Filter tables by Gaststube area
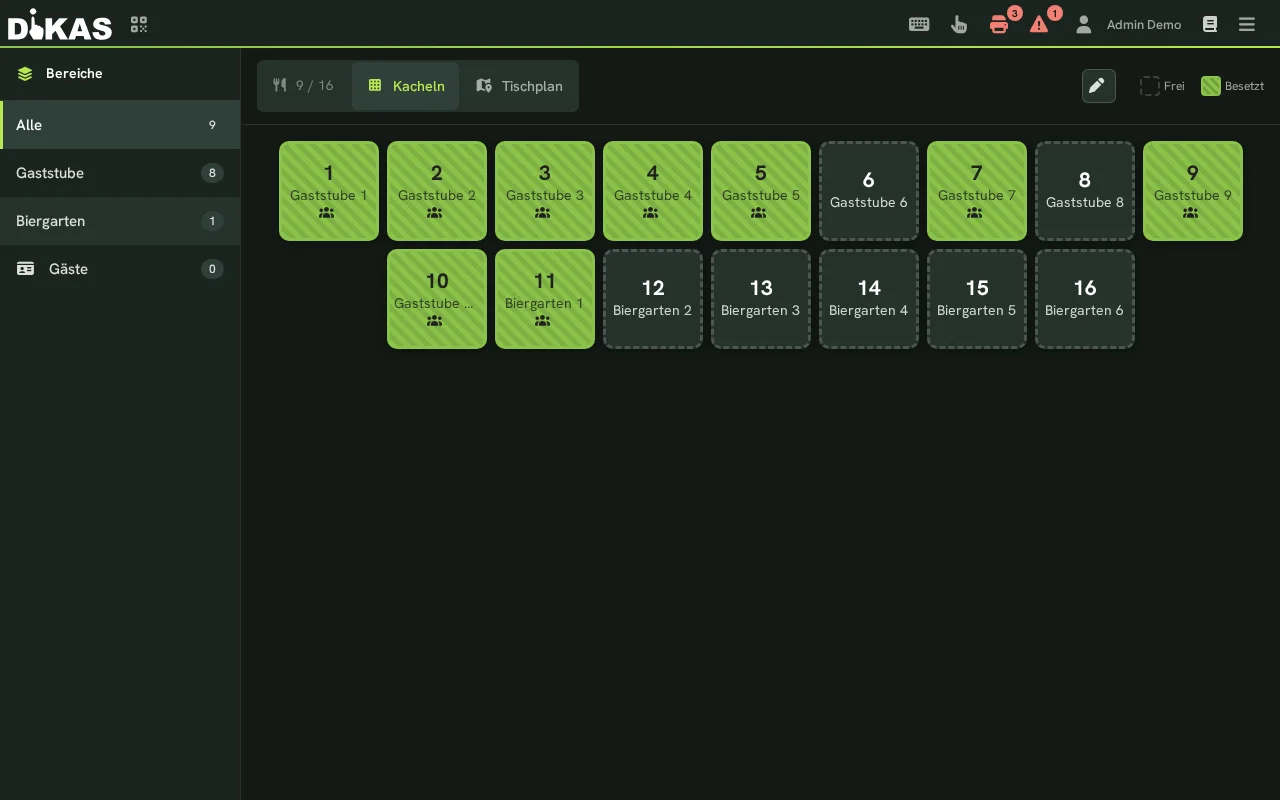The image size is (1280, 800). pos(120,173)
